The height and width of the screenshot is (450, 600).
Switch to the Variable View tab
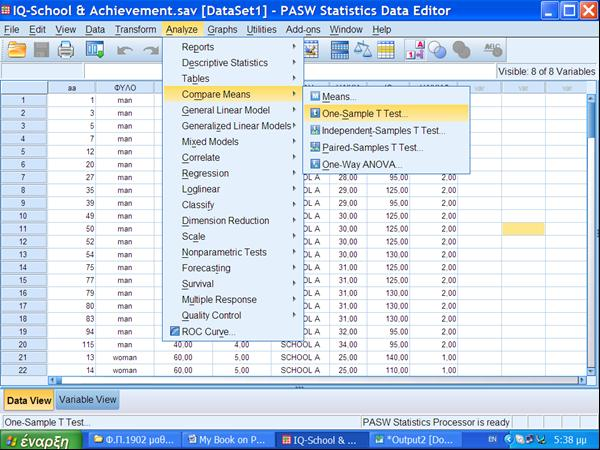(x=88, y=399)
